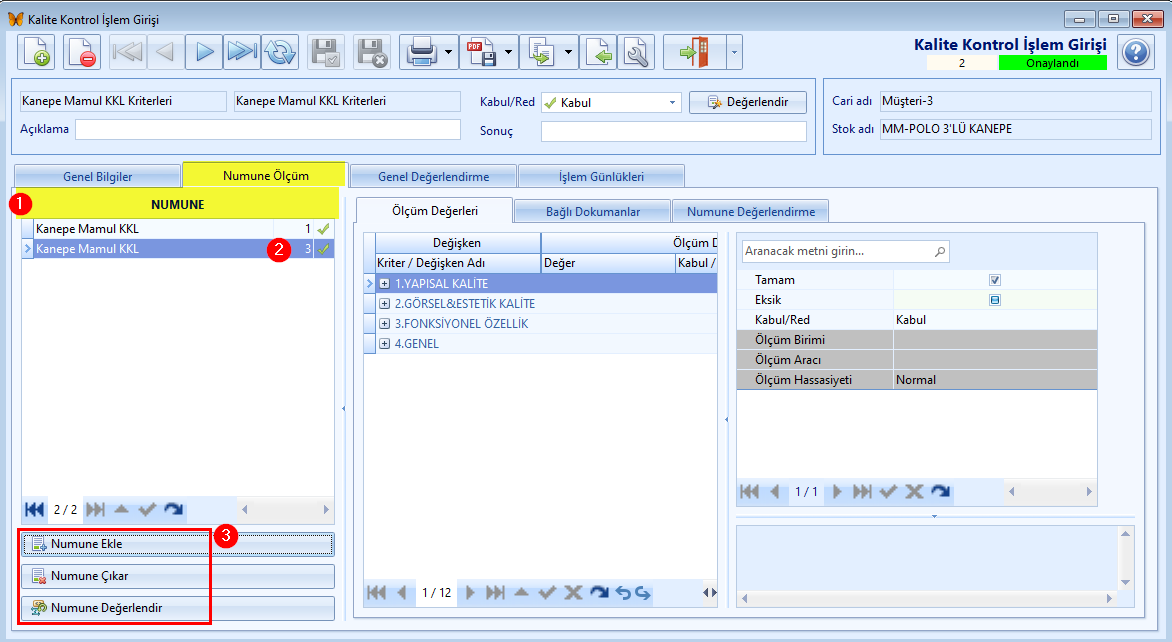Click the notes box vertical scrollbar

tap(1125, 558)
